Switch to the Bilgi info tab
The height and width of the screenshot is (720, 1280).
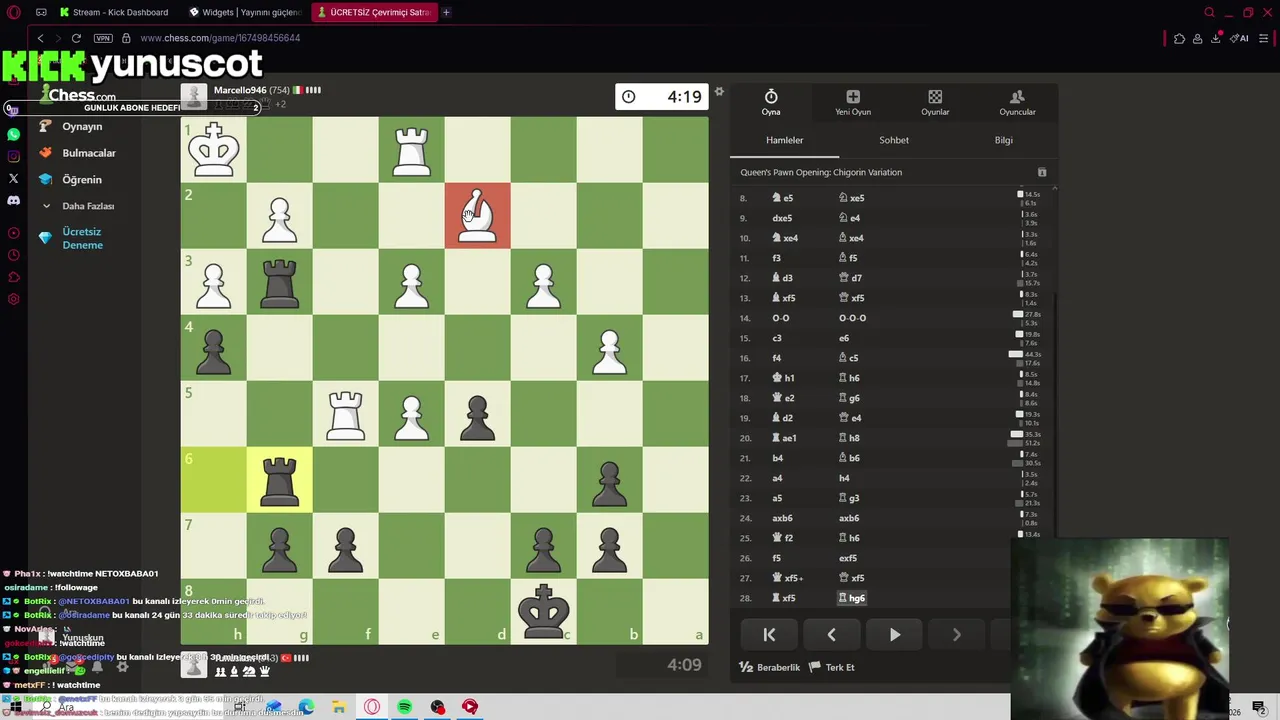pyautogui.click(x=1003, y=140)
